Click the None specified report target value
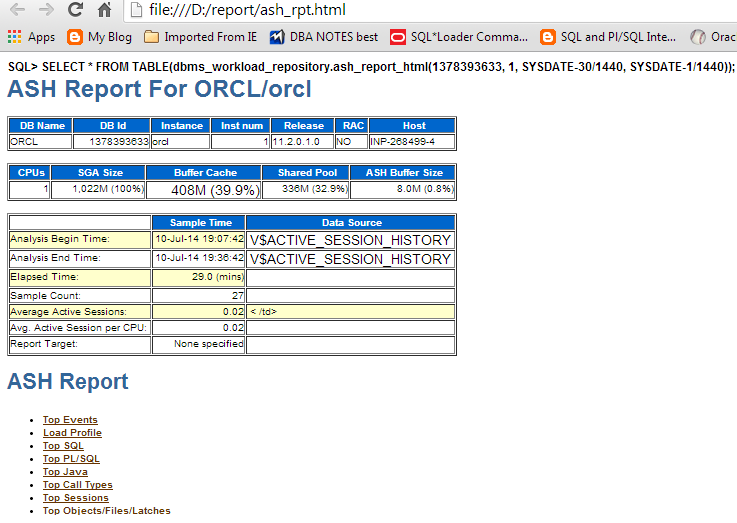This screenshot has height=523, width=737. (199, 344)
